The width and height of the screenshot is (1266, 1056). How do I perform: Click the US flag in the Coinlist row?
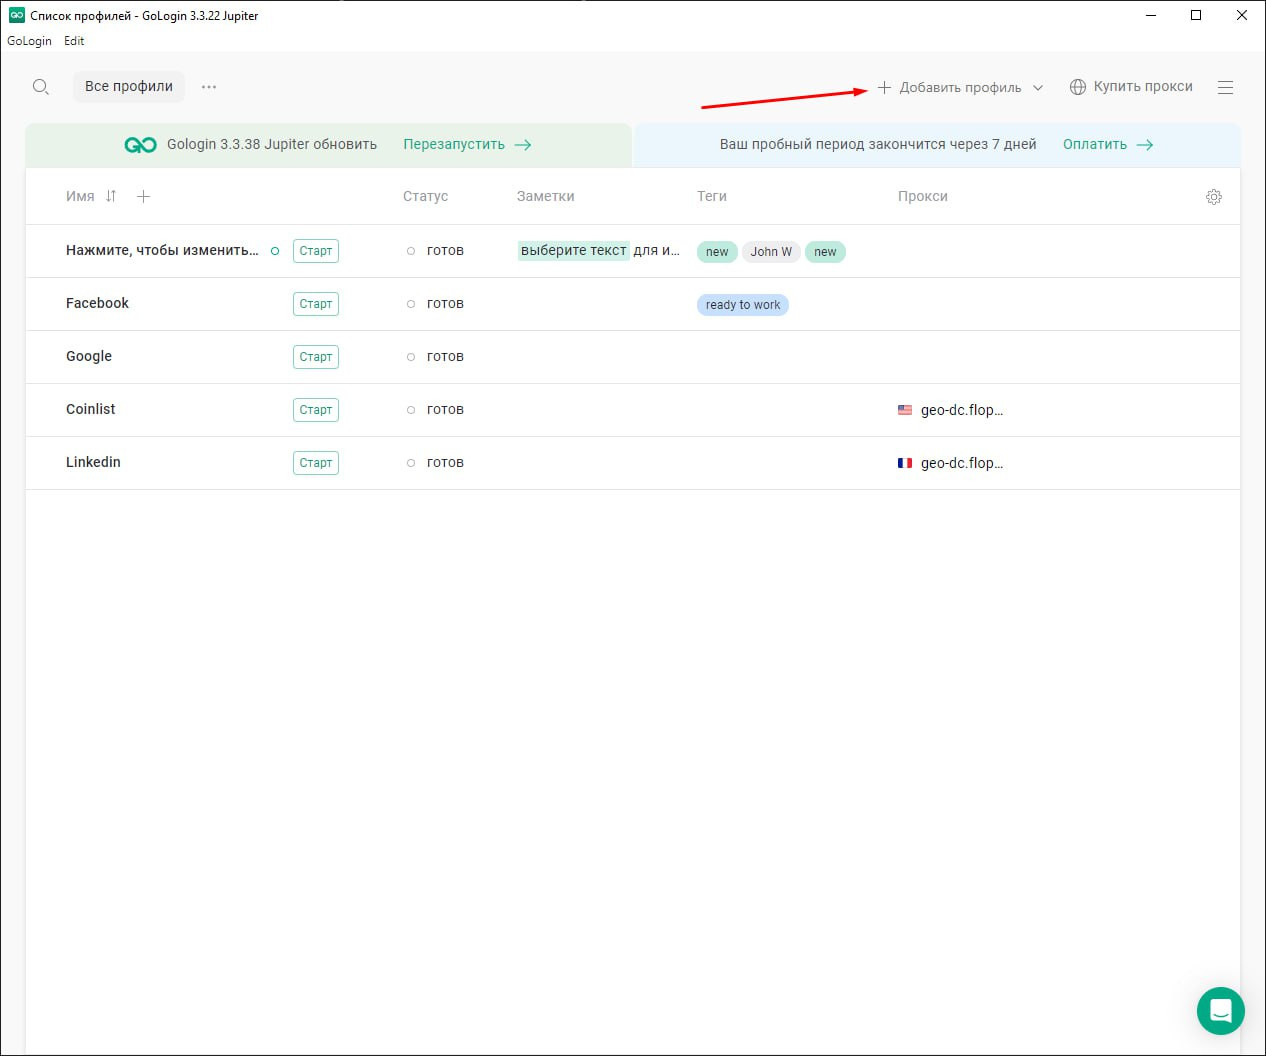click(905, 410)
